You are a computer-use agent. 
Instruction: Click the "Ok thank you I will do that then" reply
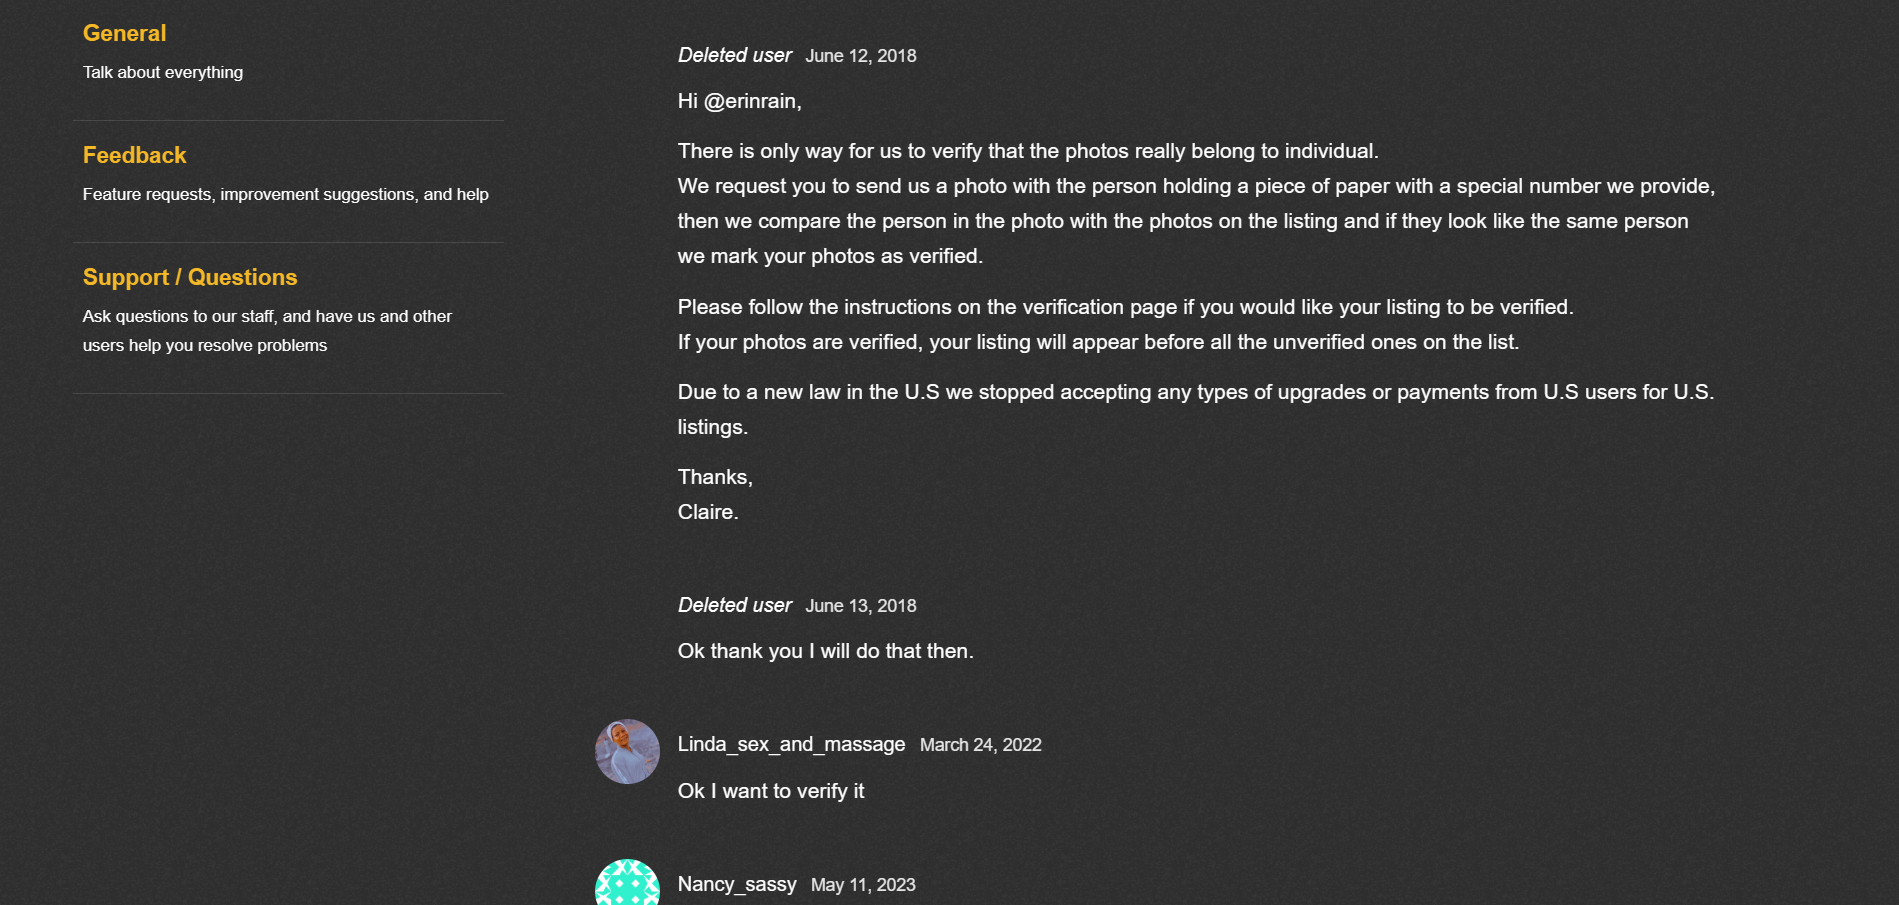(825, 651)
